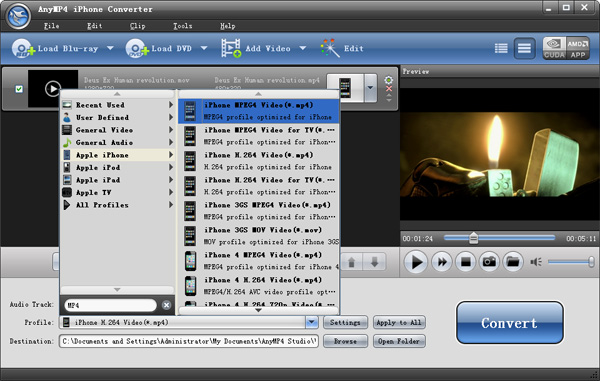Click Apply to All button
Screen dimensions: 600x381
pos(399,322)
